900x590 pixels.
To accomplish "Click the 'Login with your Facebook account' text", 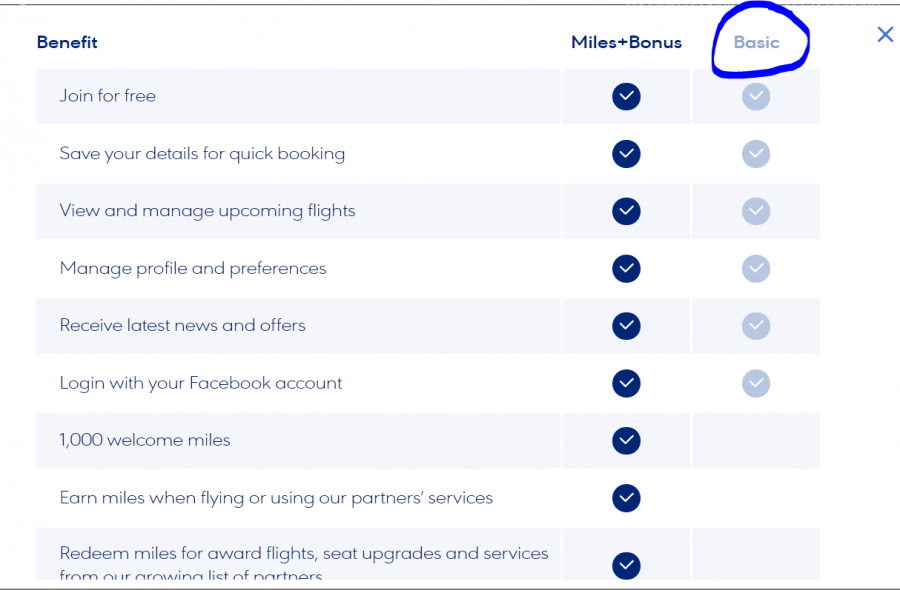I will [201, 383].
